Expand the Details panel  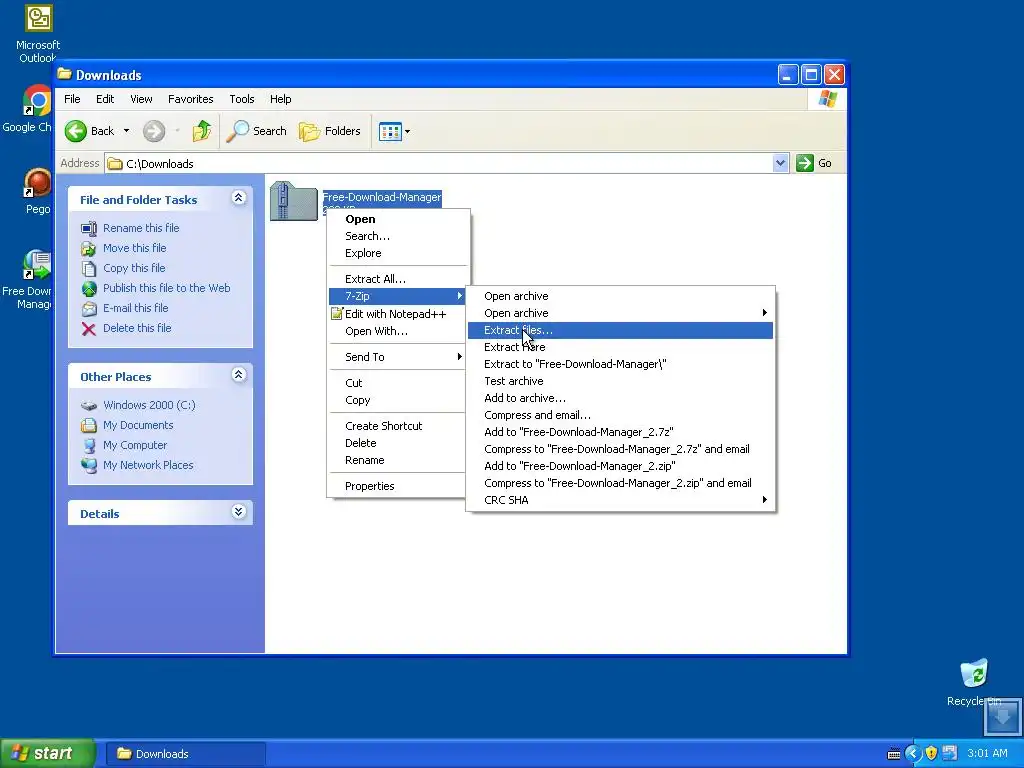click(x=238, y=512)
